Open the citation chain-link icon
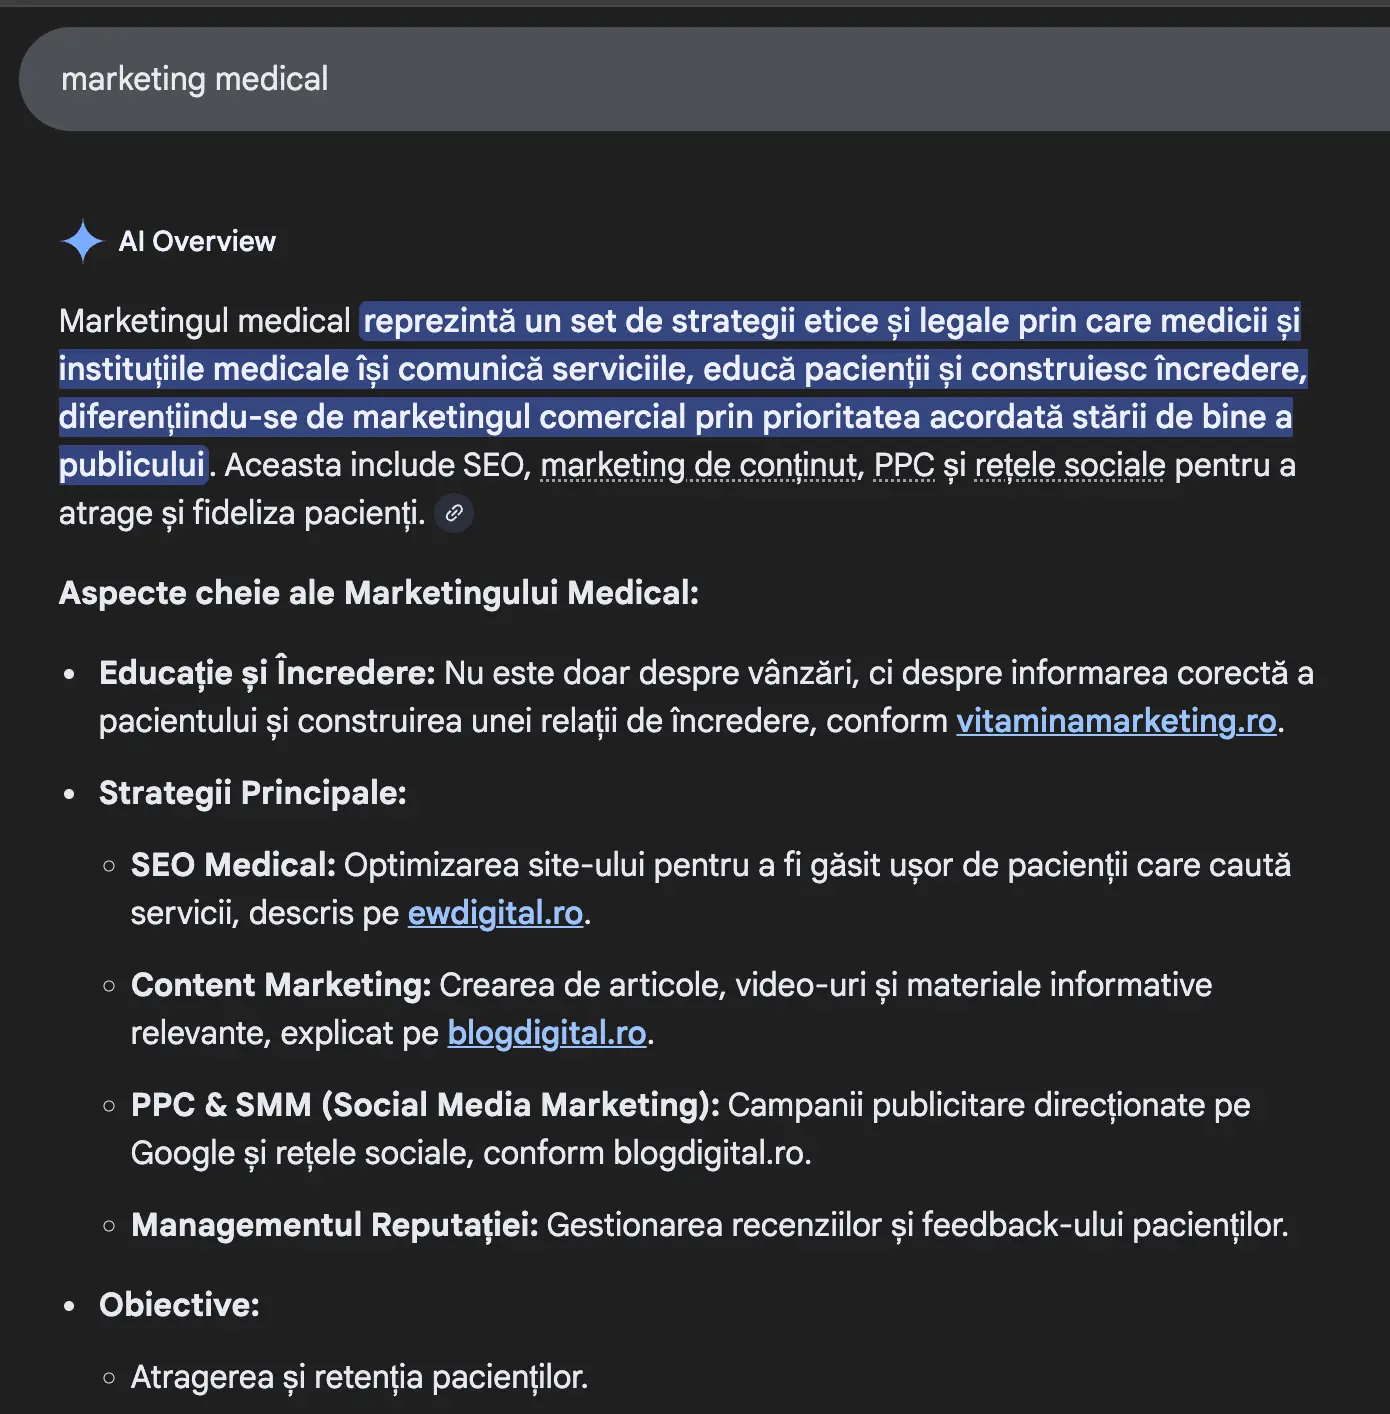This screenshot has height=1414, width=1390. pyautogui.click(x=453, y=513)
